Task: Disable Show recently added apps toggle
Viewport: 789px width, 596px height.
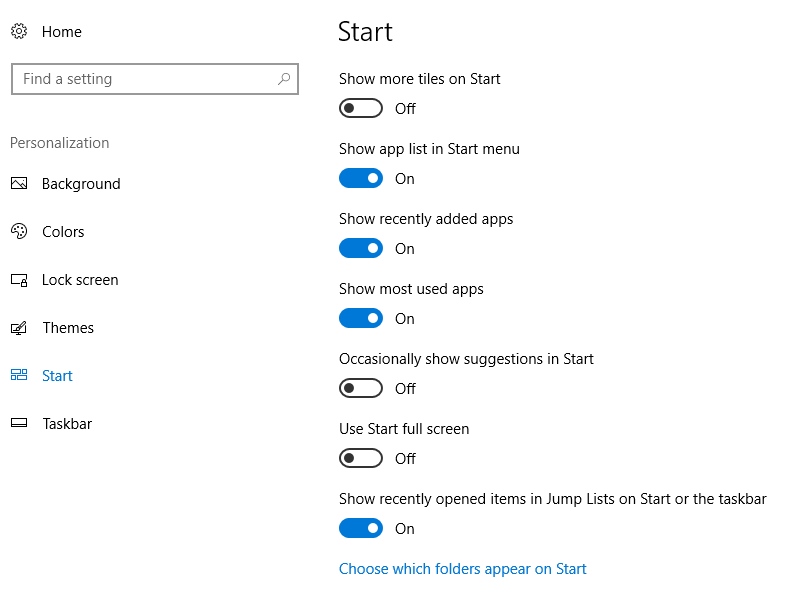Action: (x=361, y=248)
